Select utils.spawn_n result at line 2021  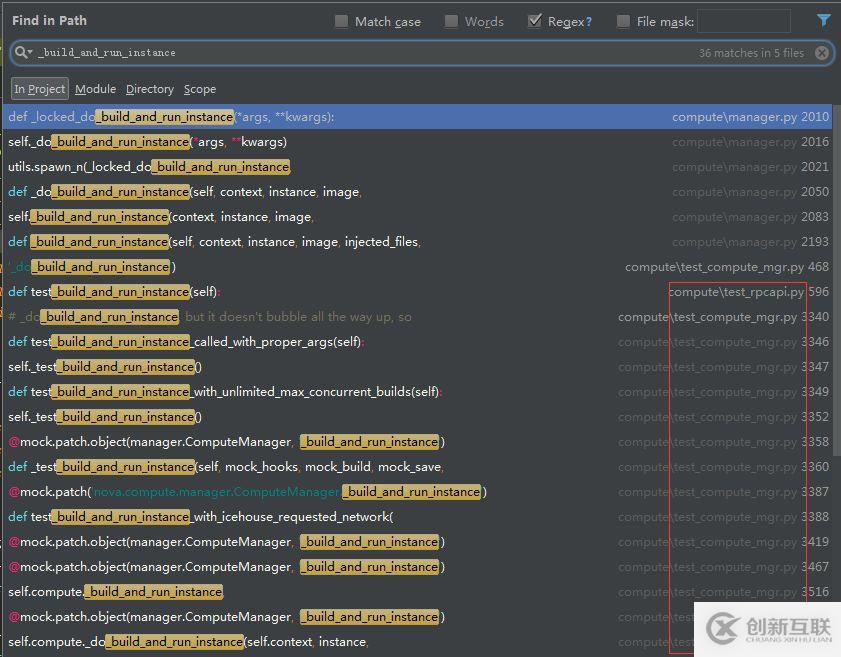tap(400, 167)
